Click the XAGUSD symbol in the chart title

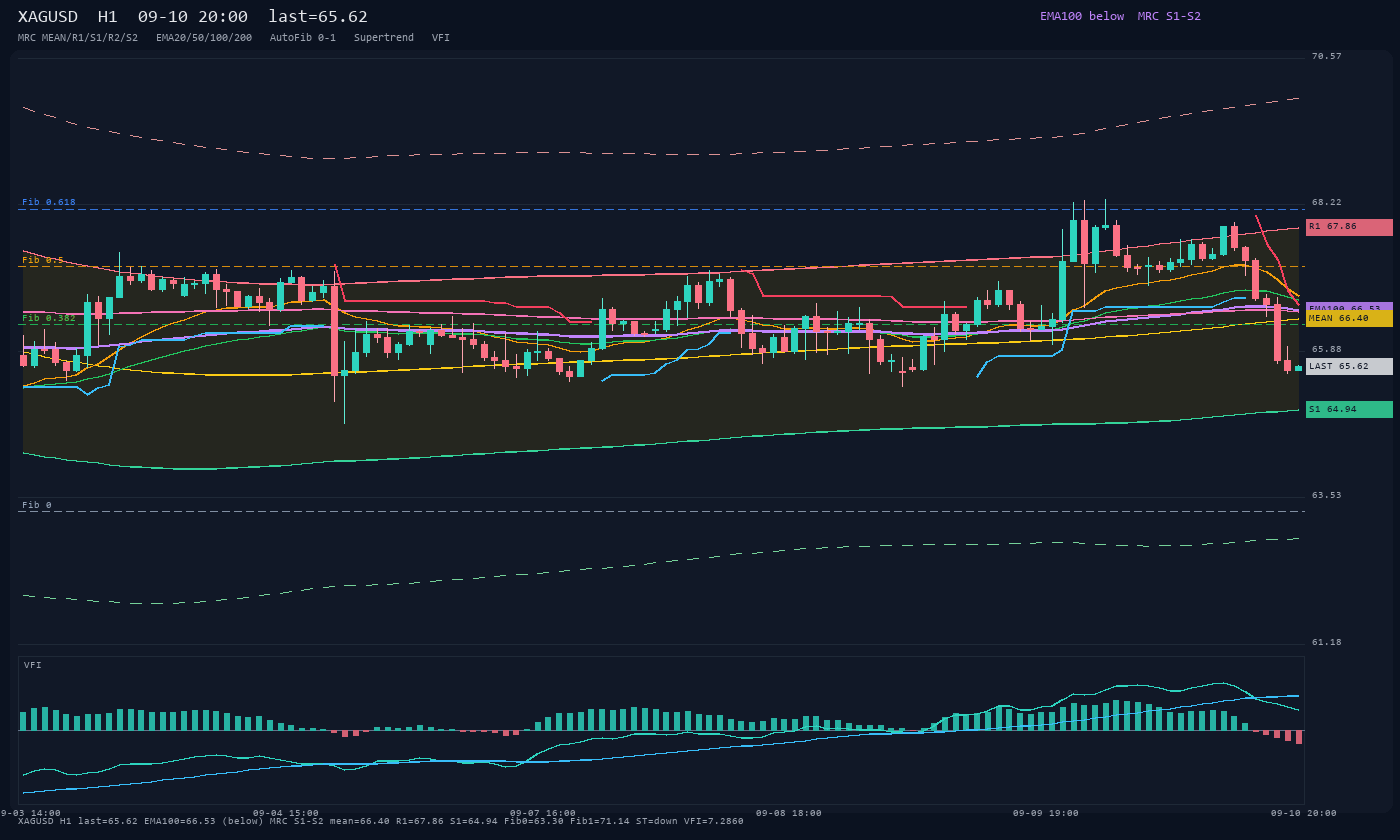coord(48,17)
